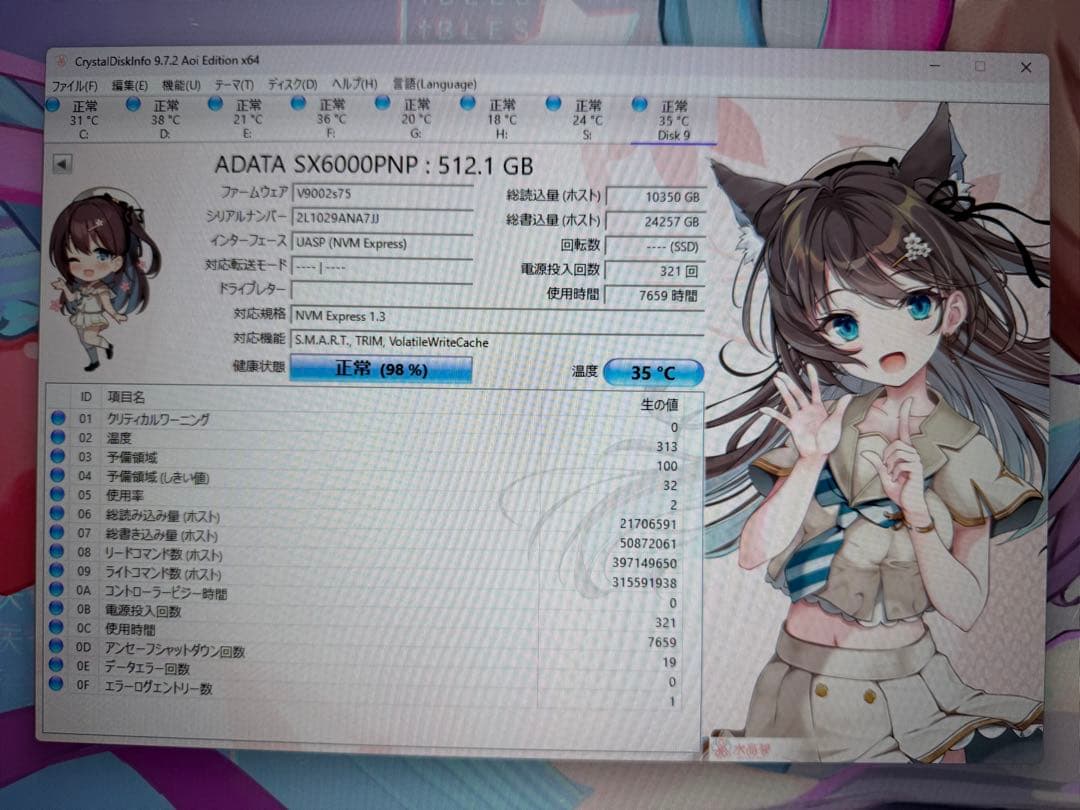Viewport: 1080px width, 810px height.
Task: Open the テーマ(T) menu
Action: (x=234, y=85)
